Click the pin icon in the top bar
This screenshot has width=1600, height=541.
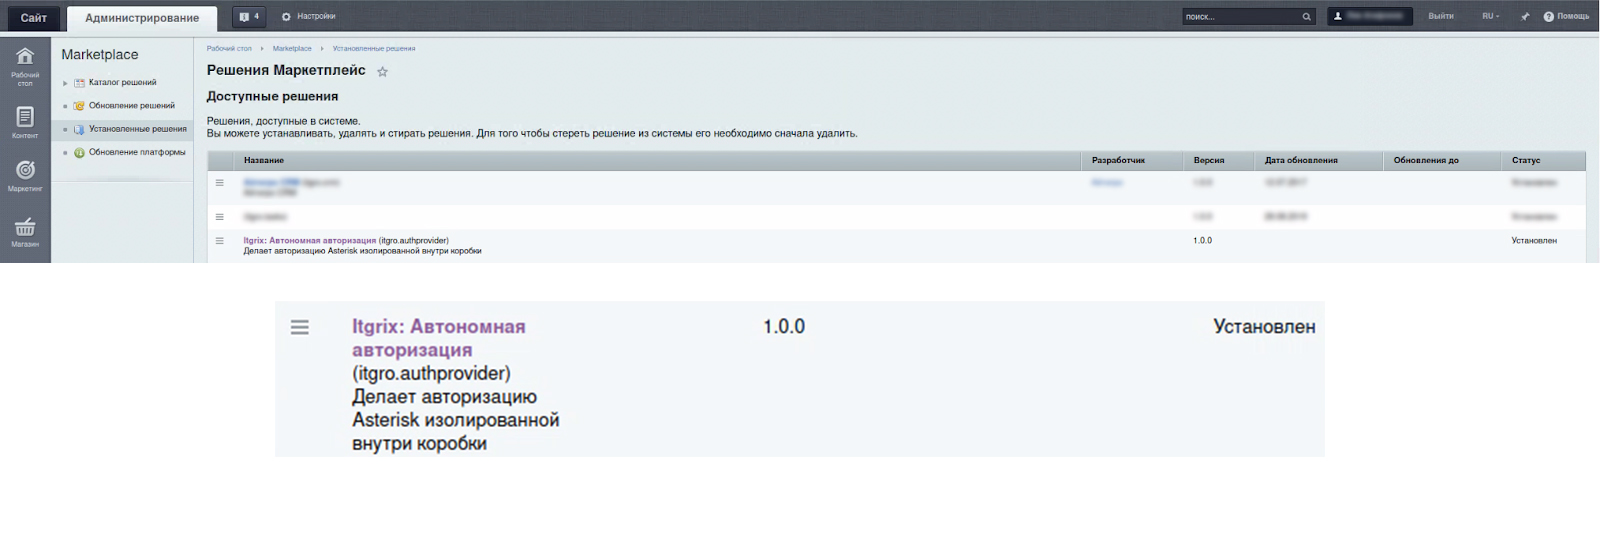pyautogui.click(x=1525, y=17)
